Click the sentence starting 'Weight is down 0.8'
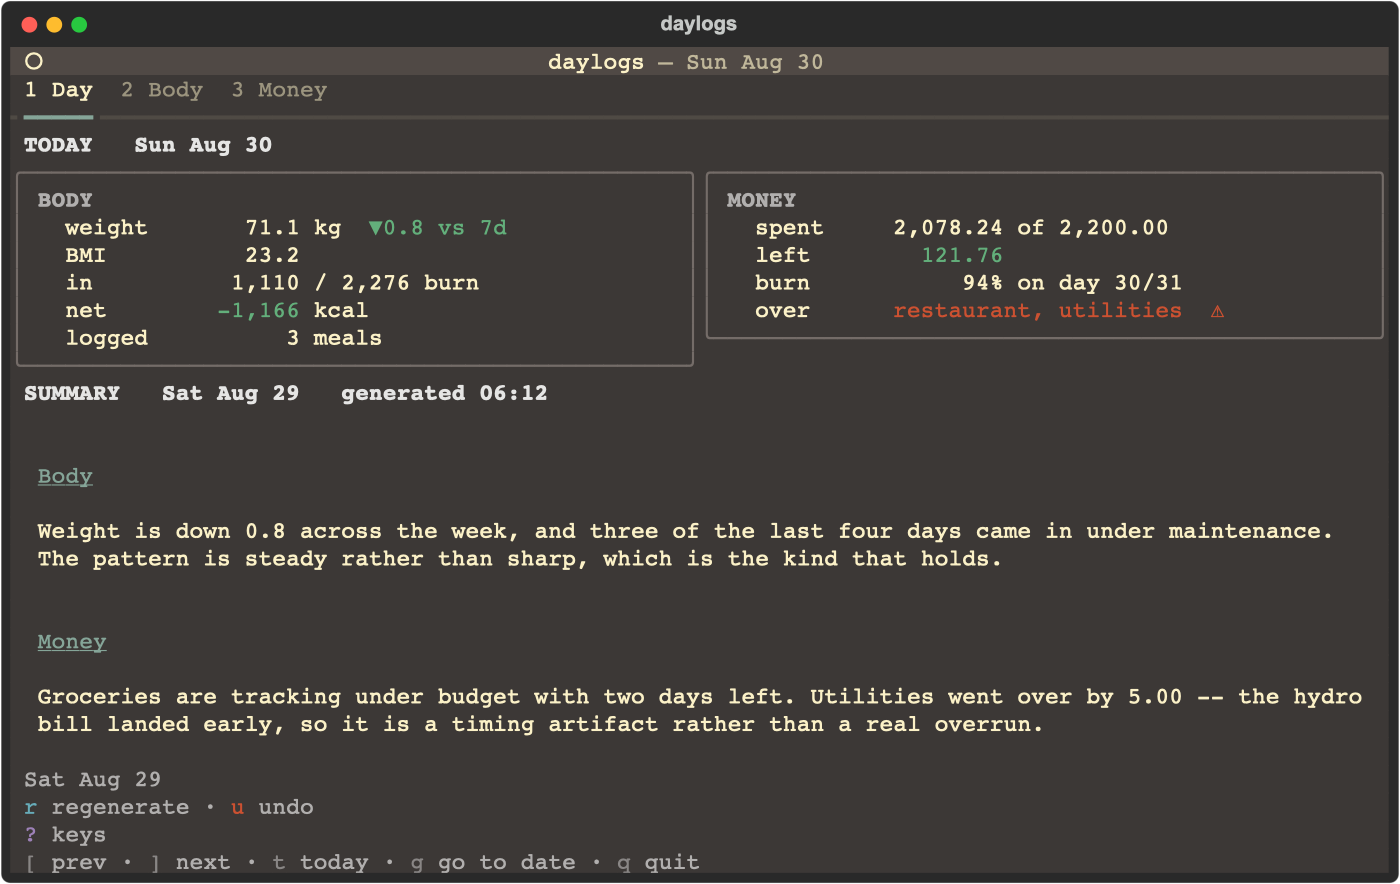The height and width of the screenshot is (884, 1400). [x=686, y=531]
